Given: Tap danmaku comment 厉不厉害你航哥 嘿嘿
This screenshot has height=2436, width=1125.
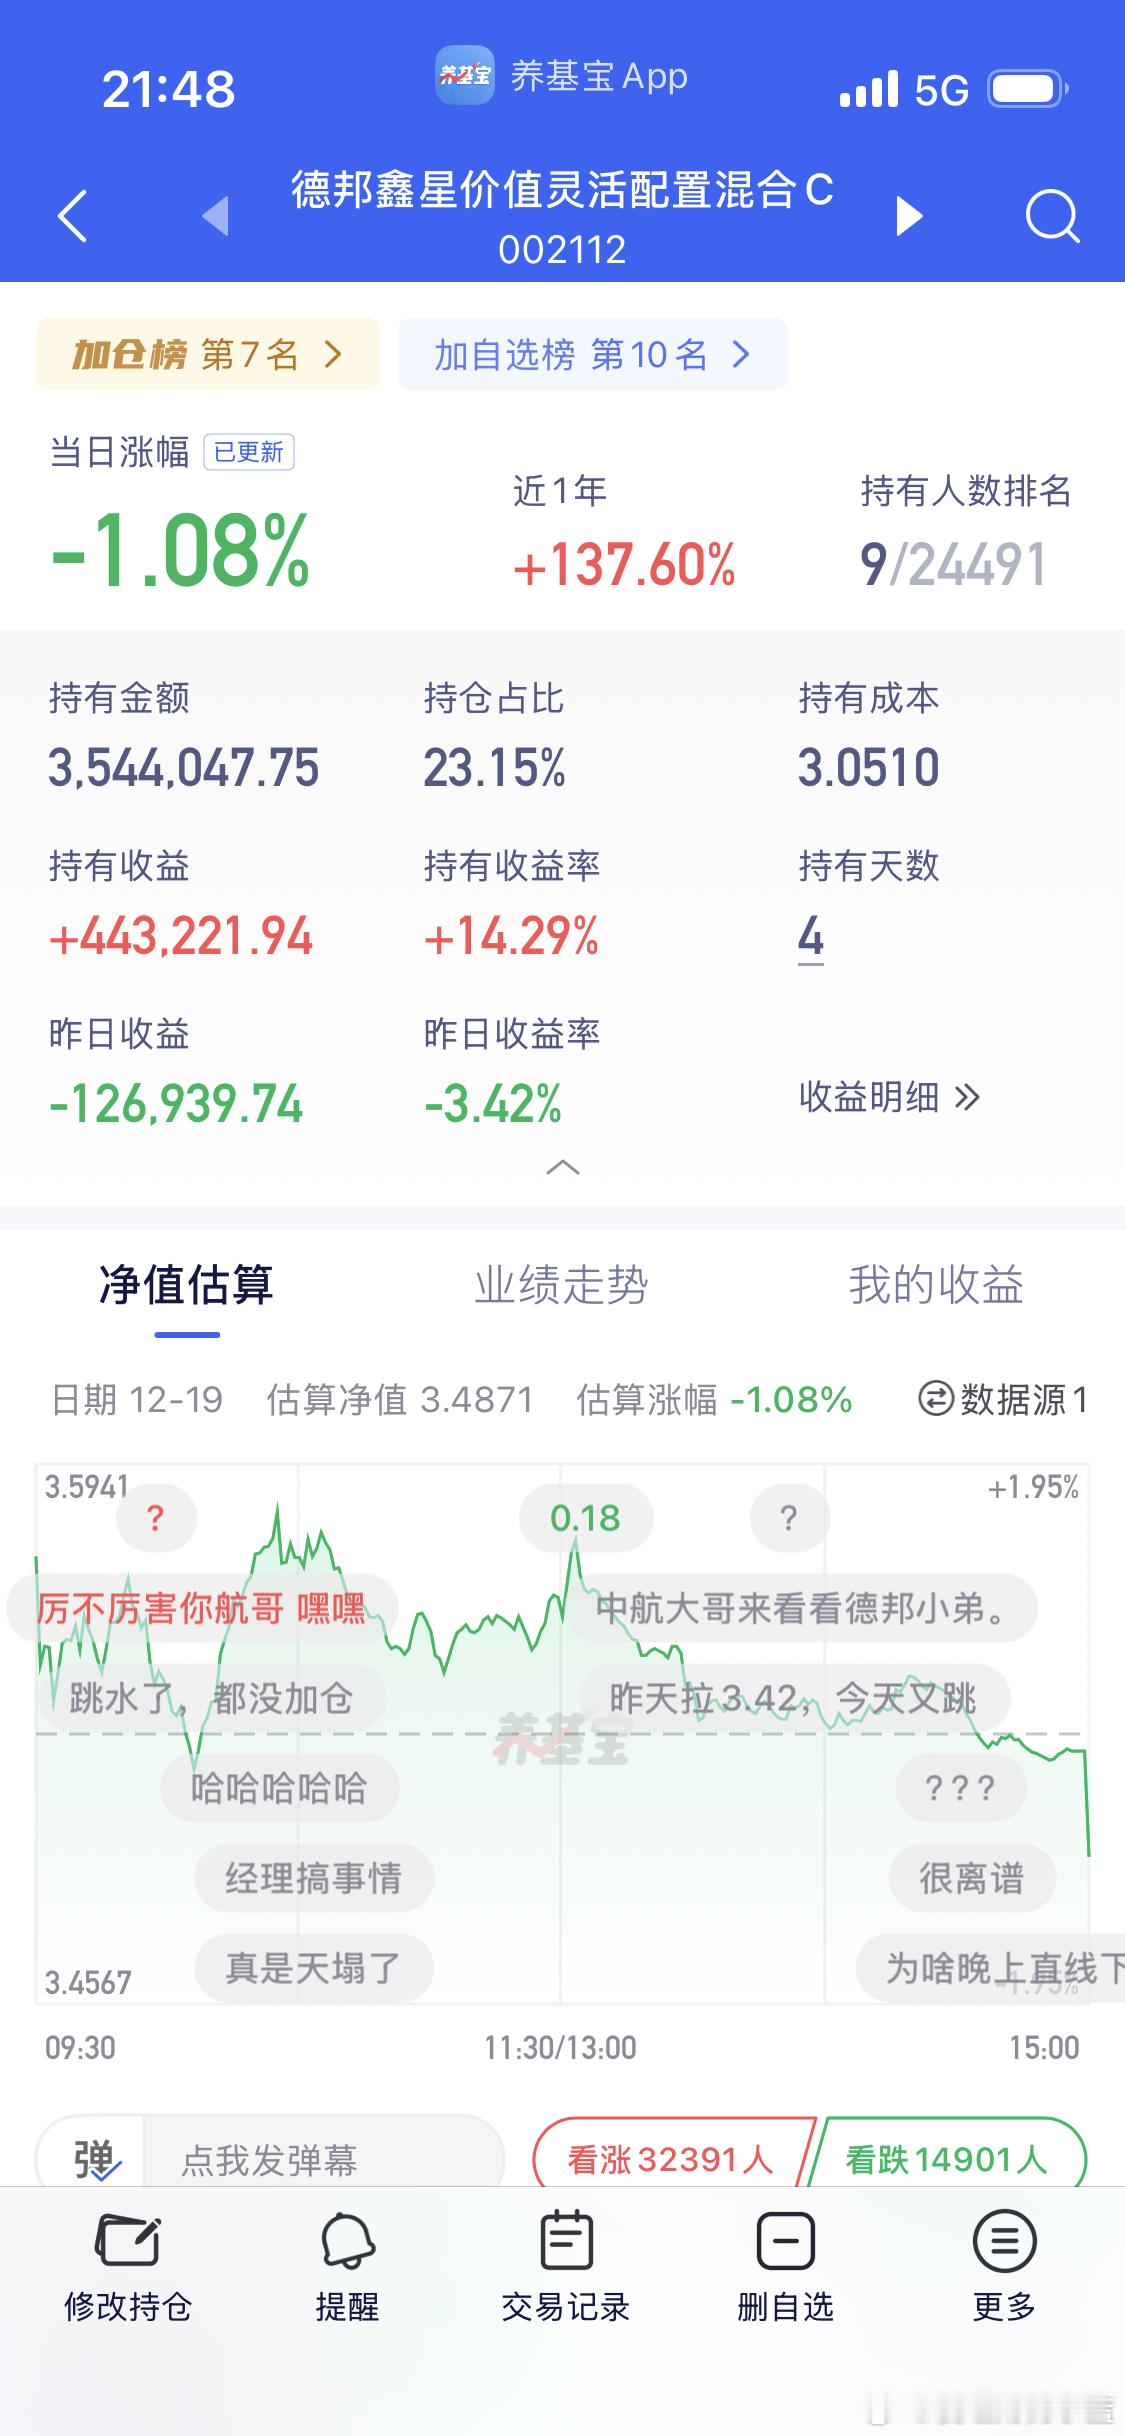Looking at the screenshot, I should click(202, 1608).
